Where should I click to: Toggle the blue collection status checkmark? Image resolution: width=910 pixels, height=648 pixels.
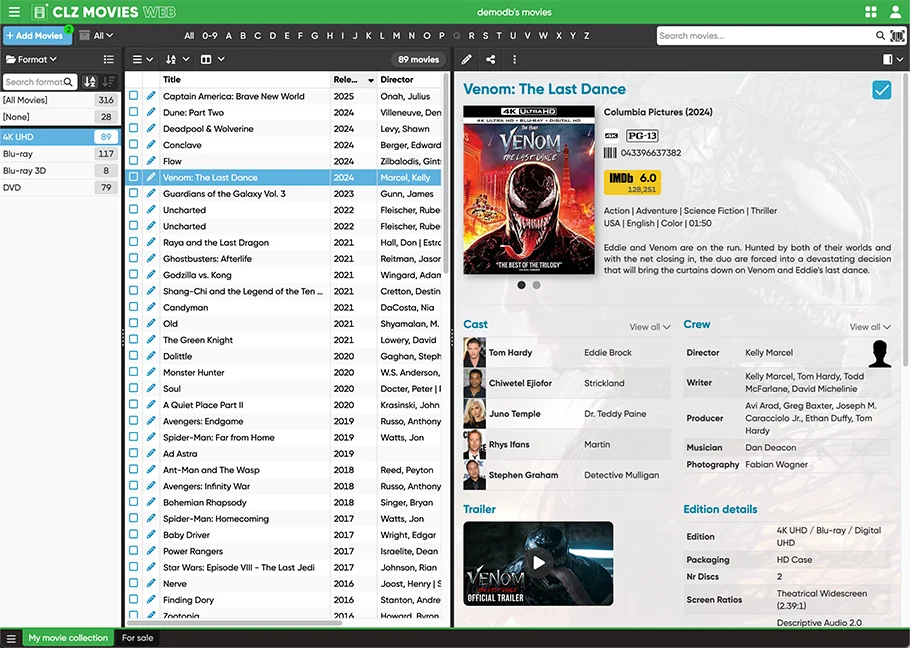pyautogui.click(x=882, y=90)
